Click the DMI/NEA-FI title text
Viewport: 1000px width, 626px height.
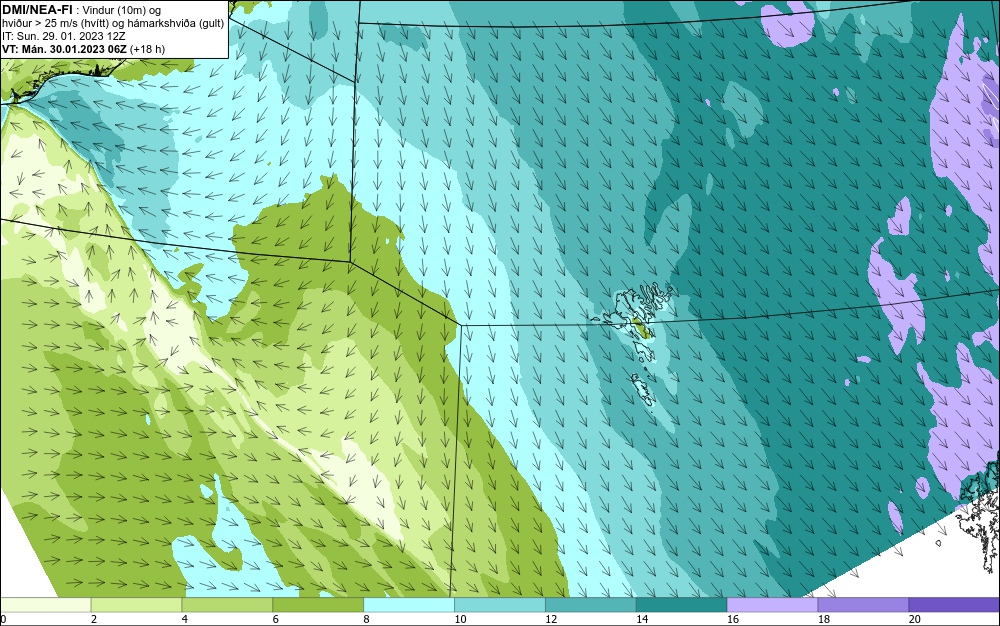37,9
